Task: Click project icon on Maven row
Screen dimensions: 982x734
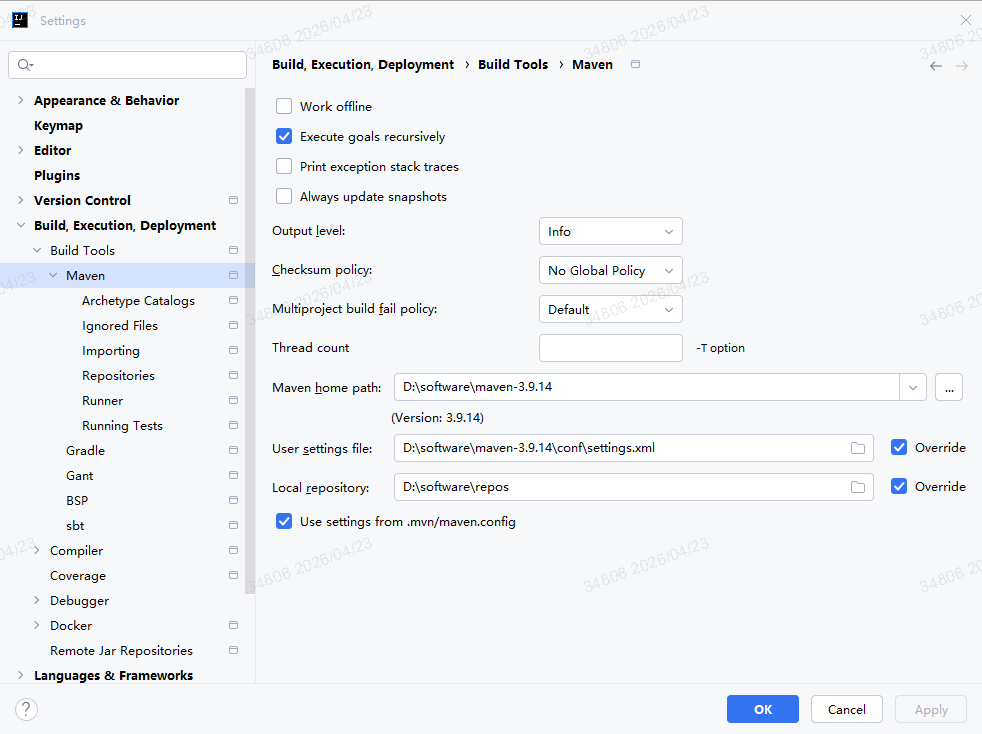Action: [234, 276]
